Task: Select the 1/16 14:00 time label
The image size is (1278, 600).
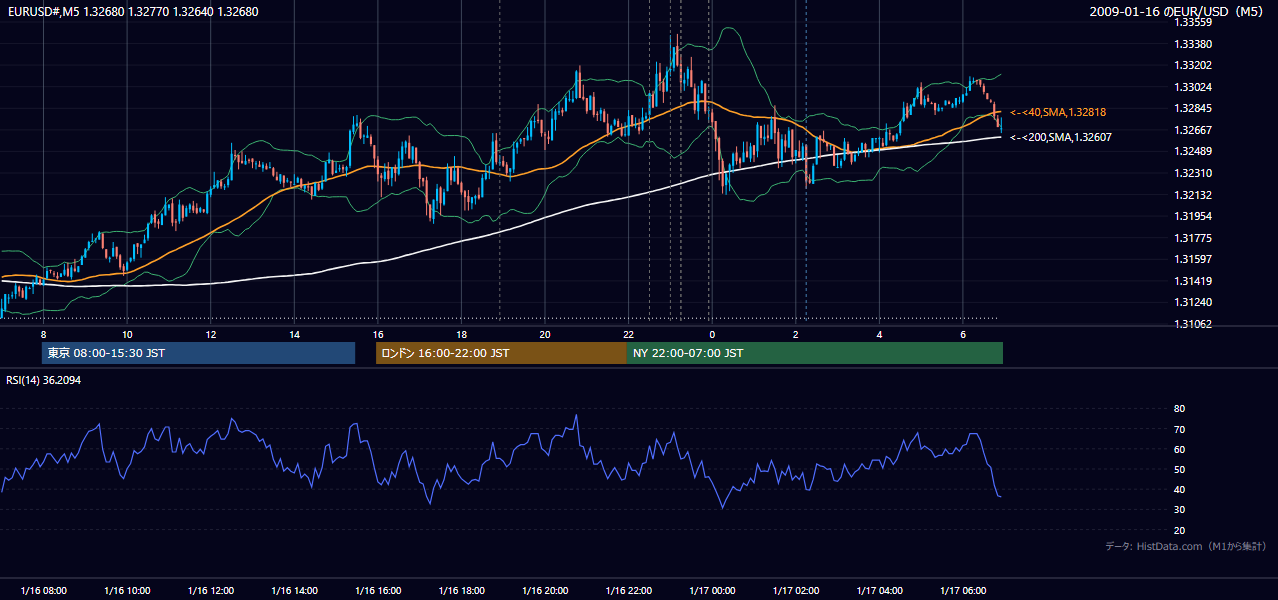Action: pyautogui.click(x=294, y=591)
